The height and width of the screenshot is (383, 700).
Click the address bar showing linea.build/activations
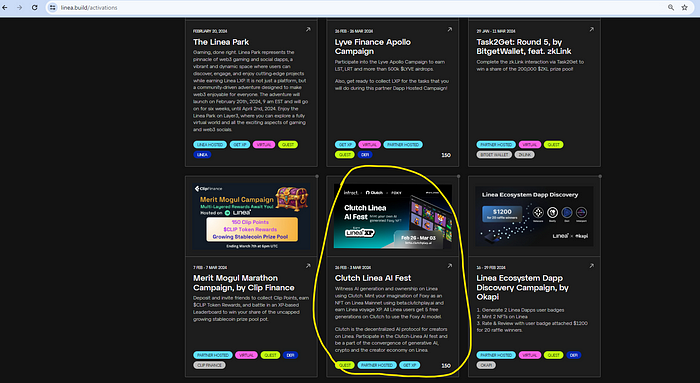click(x=357, y=8)
